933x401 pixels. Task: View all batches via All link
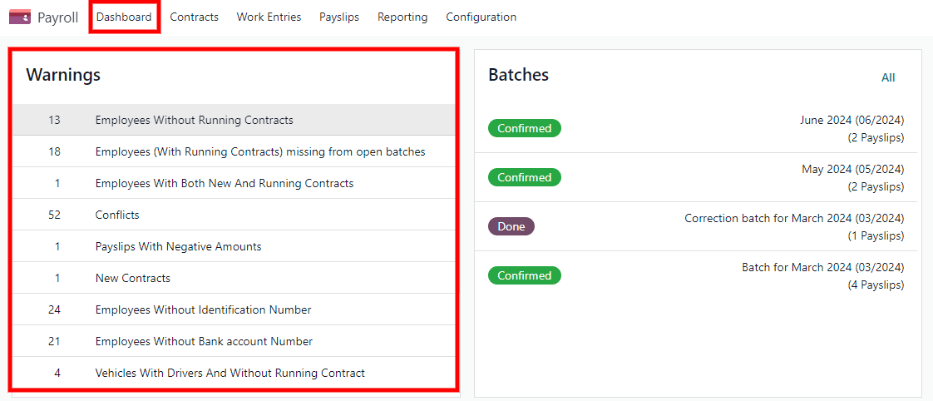pos(888,78)
